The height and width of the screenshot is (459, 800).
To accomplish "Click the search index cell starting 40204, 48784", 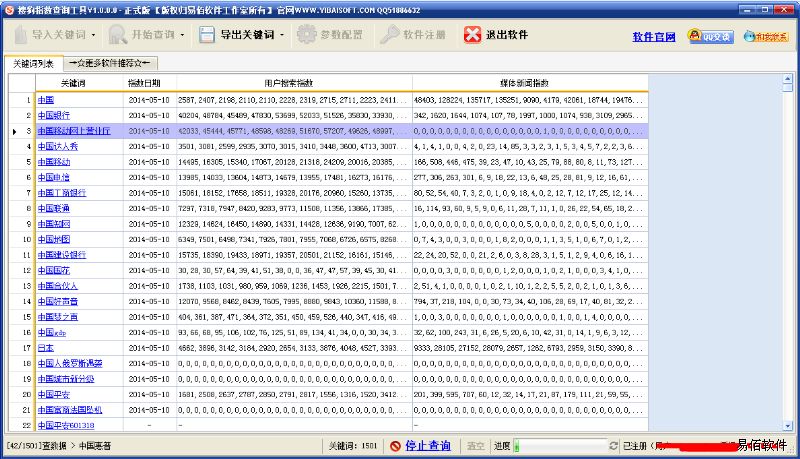I will (294, 115).
